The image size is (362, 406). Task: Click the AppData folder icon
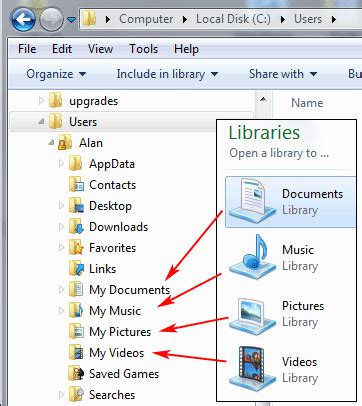click(76, 163)
